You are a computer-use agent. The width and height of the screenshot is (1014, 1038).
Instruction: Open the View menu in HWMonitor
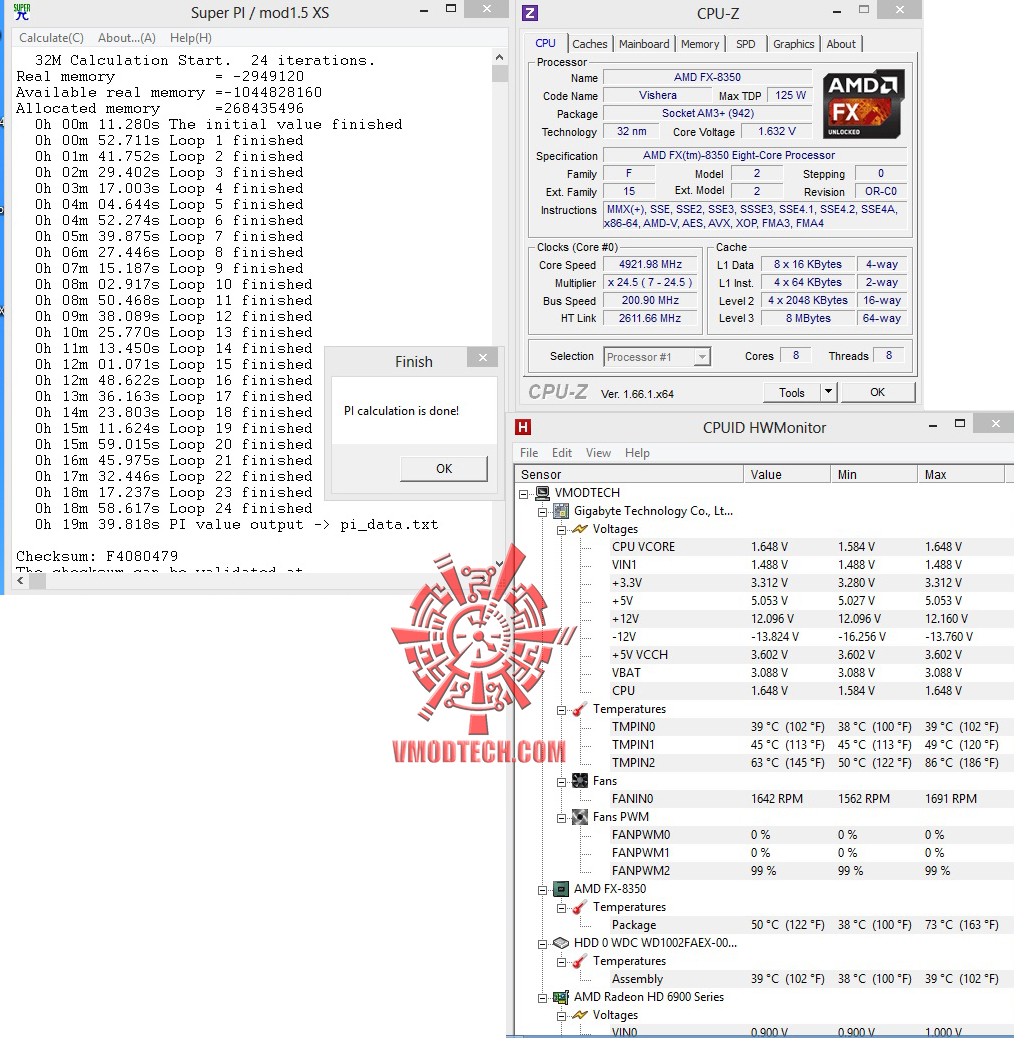point(598,453)
